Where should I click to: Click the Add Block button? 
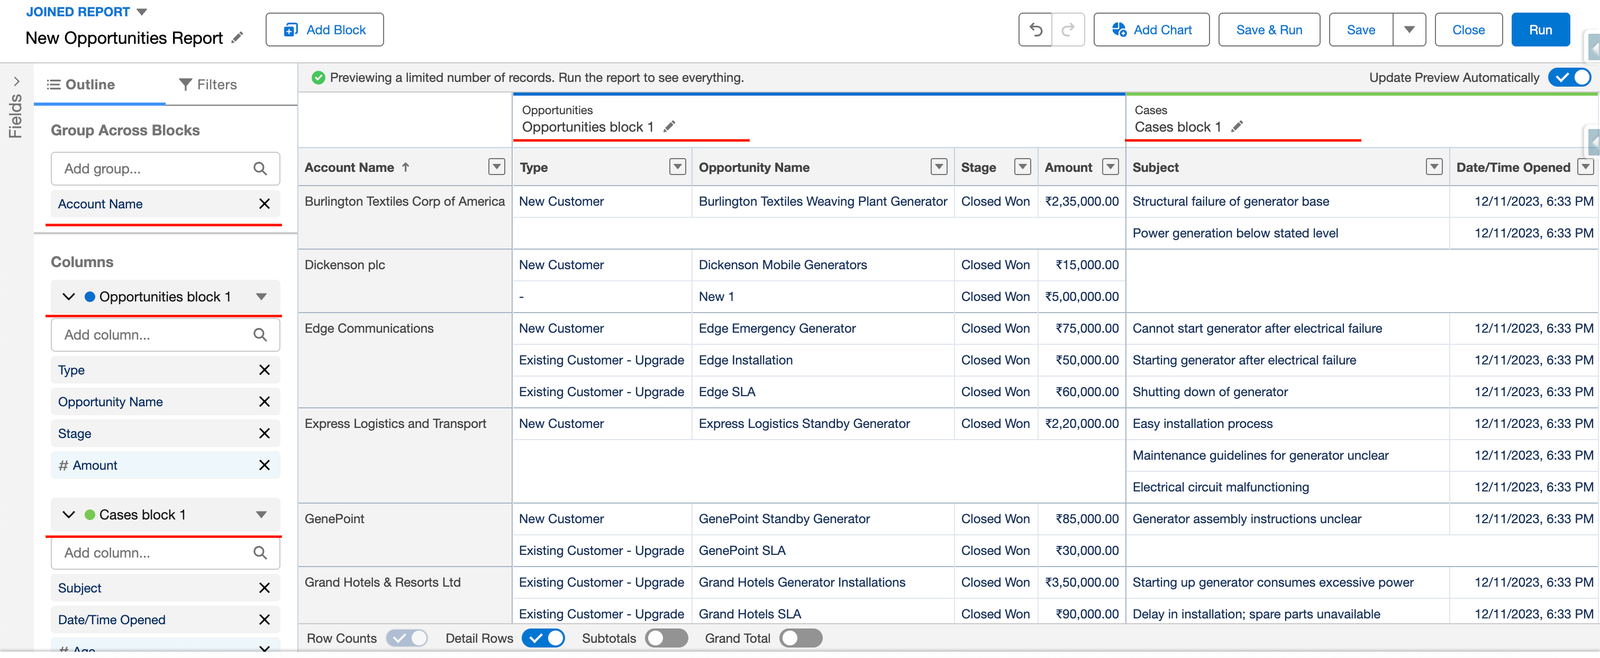point(325,30)
